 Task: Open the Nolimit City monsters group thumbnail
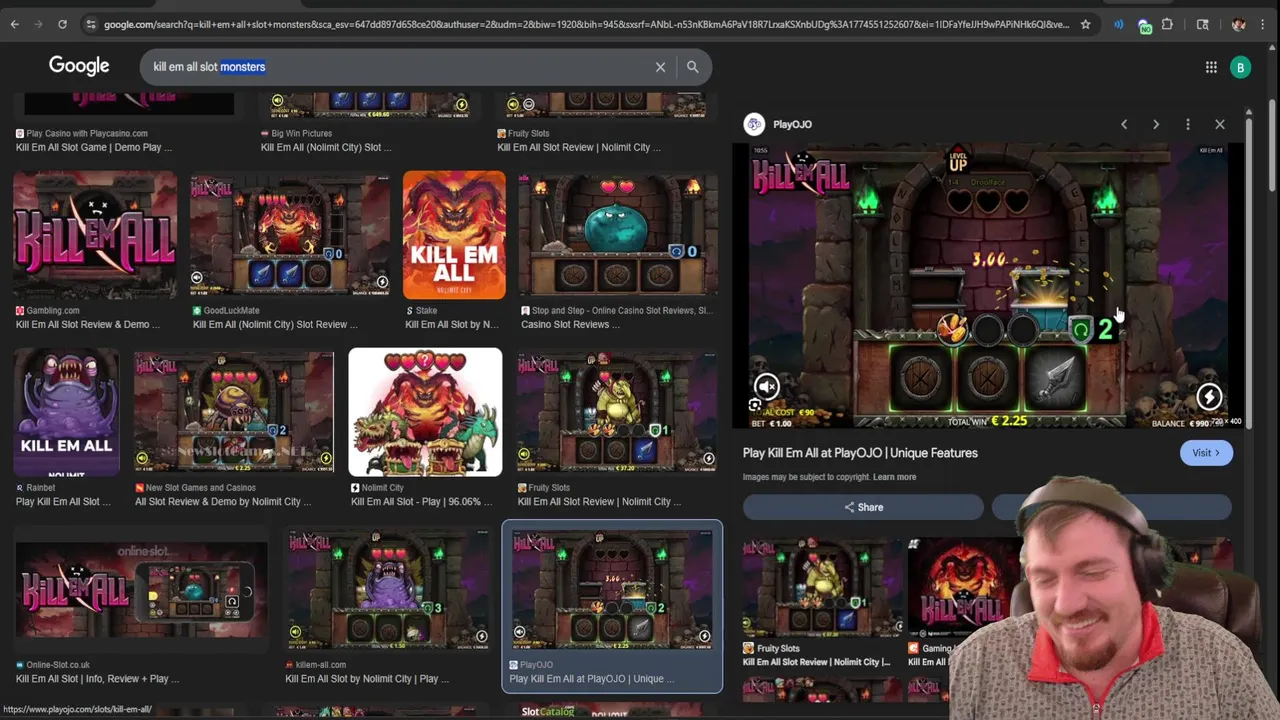coord(425,412)
